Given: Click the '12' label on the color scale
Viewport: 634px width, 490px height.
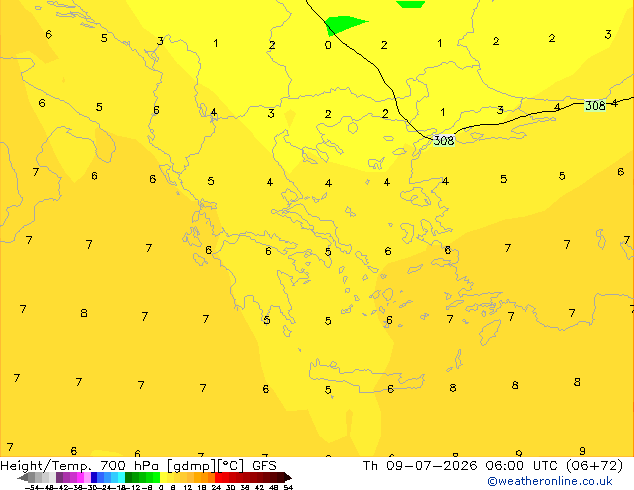Looking at the screenshot, I should [x=188, y=487].
